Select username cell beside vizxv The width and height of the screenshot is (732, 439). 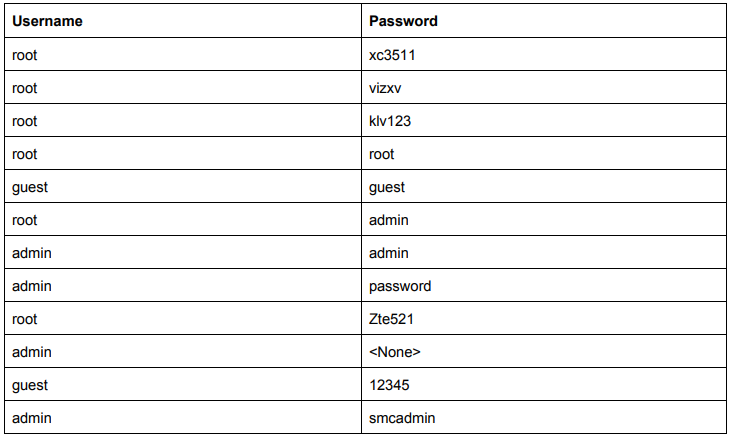tap(25, 88)
